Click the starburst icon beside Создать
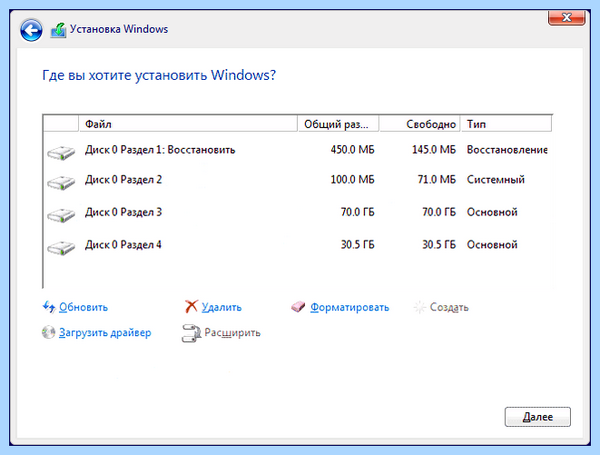This screenshot has width=600, height=455. [x=420, y=307]
